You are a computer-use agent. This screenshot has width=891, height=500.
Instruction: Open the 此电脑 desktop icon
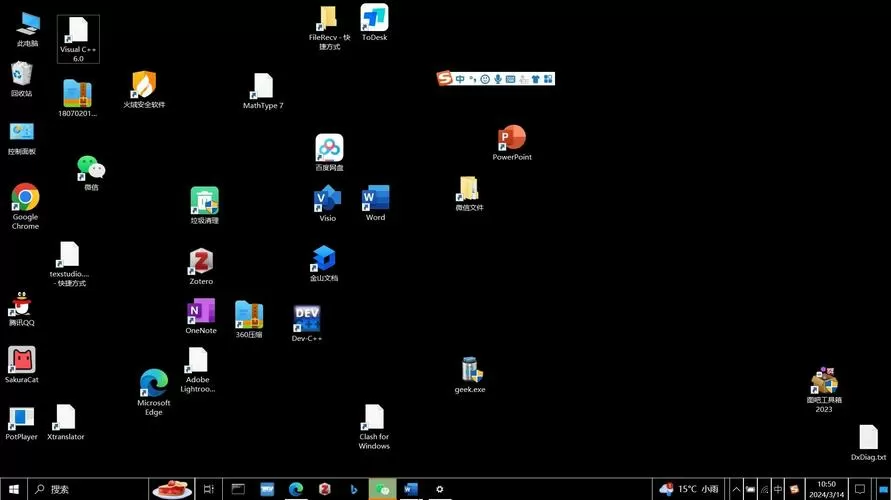[27, 29]
